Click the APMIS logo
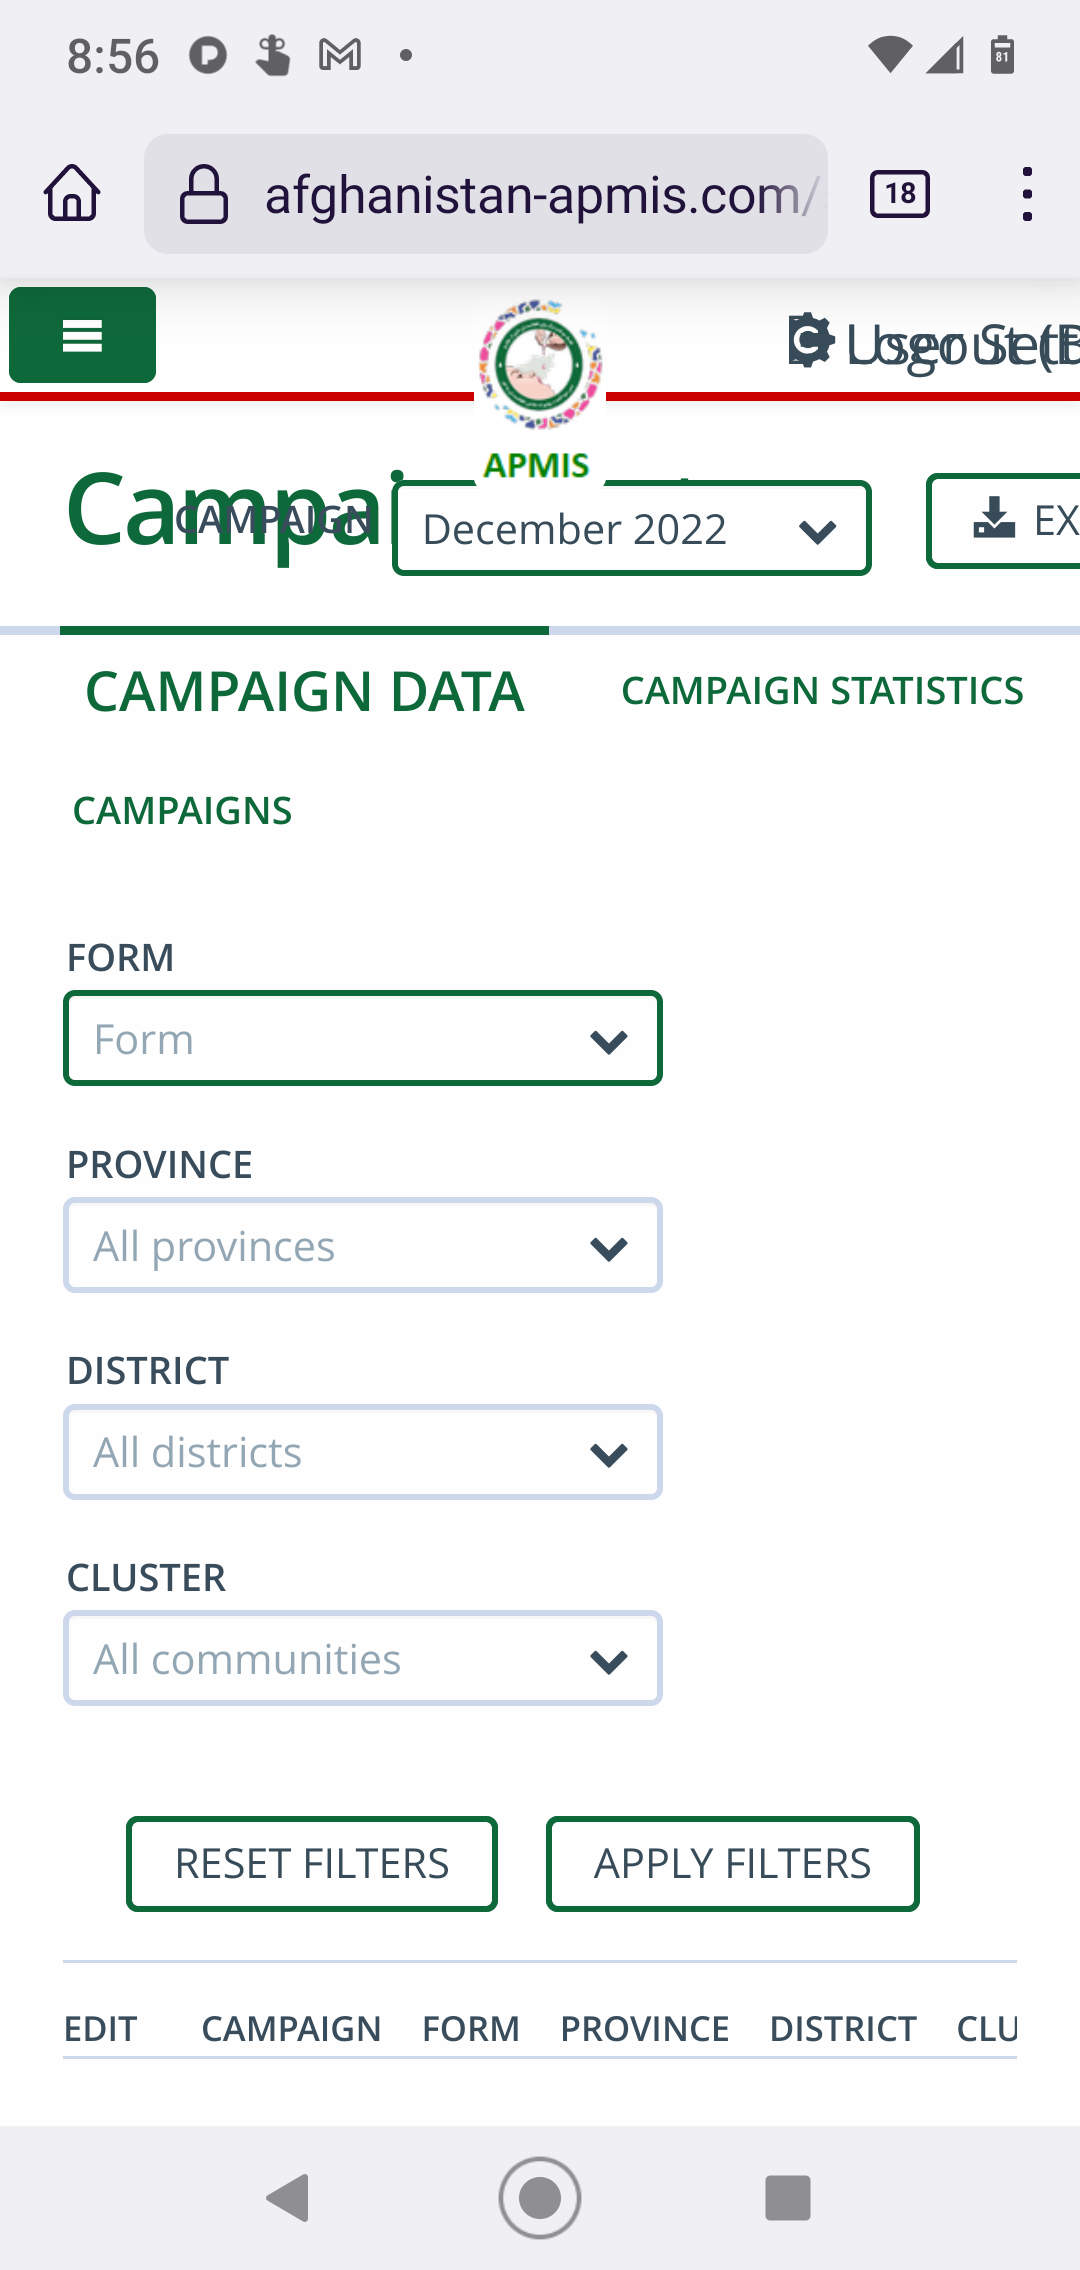Image resolution: width=1080 pixels, height=2270 pixels. point(540,385)
